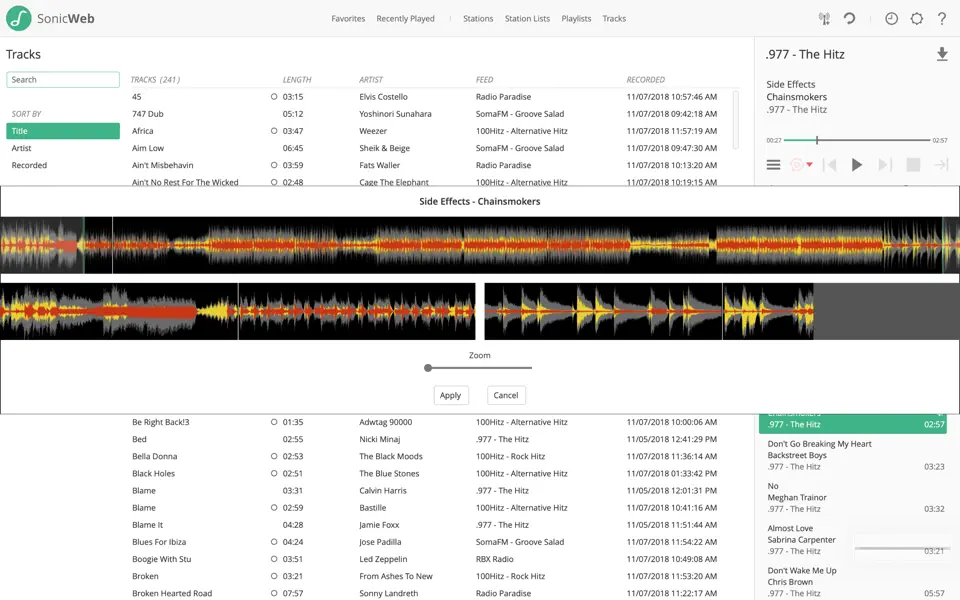The width and height of the screenshot is (960, 600).
Task: Click the Apply button
Action: (451, 395)
